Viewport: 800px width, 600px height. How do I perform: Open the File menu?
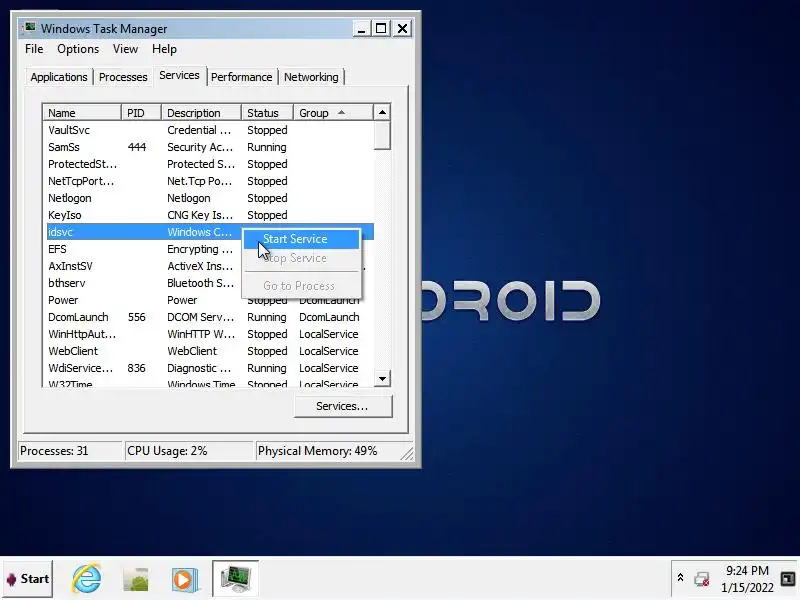(34, 49)
